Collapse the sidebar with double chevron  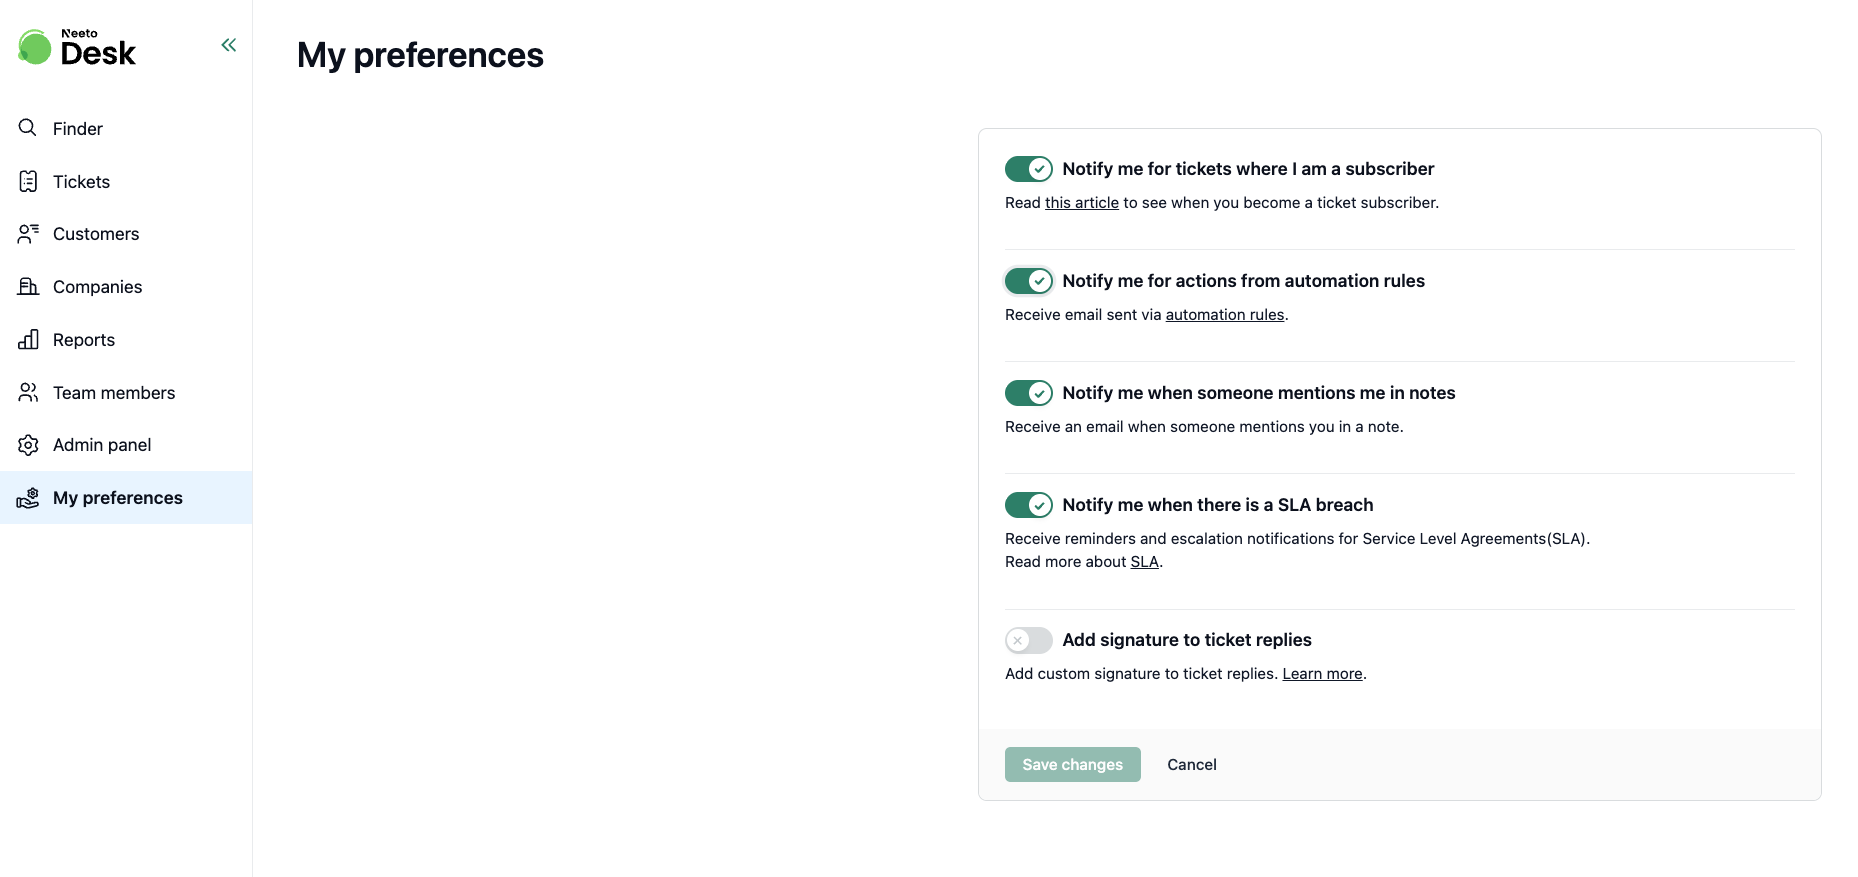point(229,45)
